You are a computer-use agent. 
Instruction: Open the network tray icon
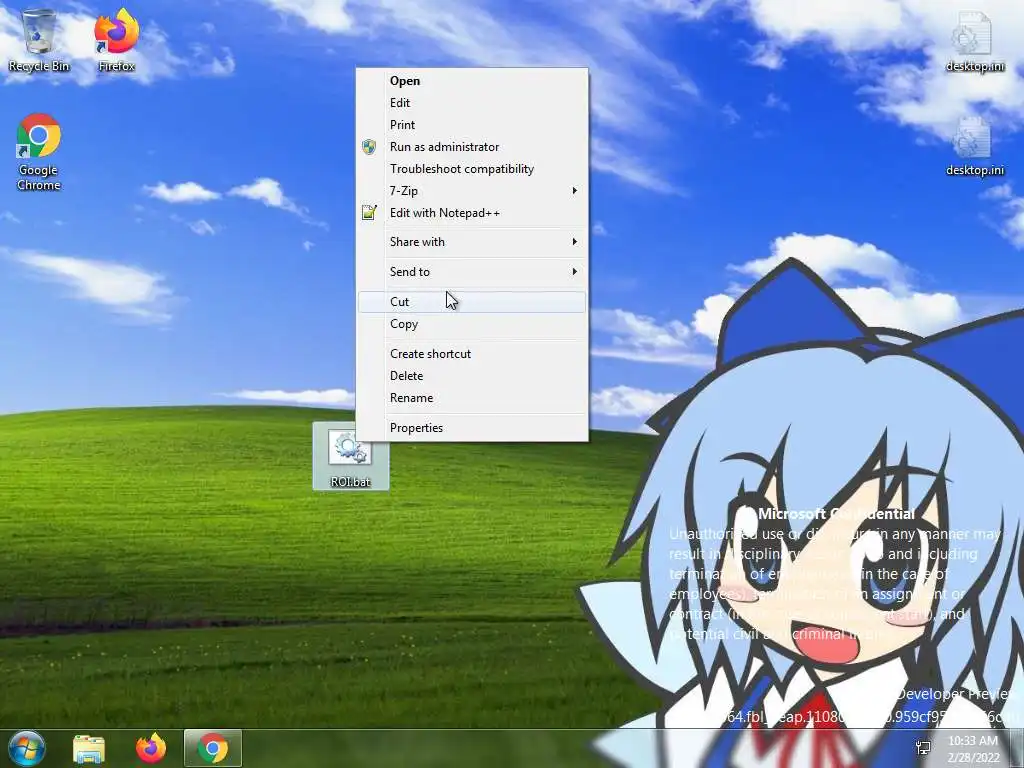923,748
